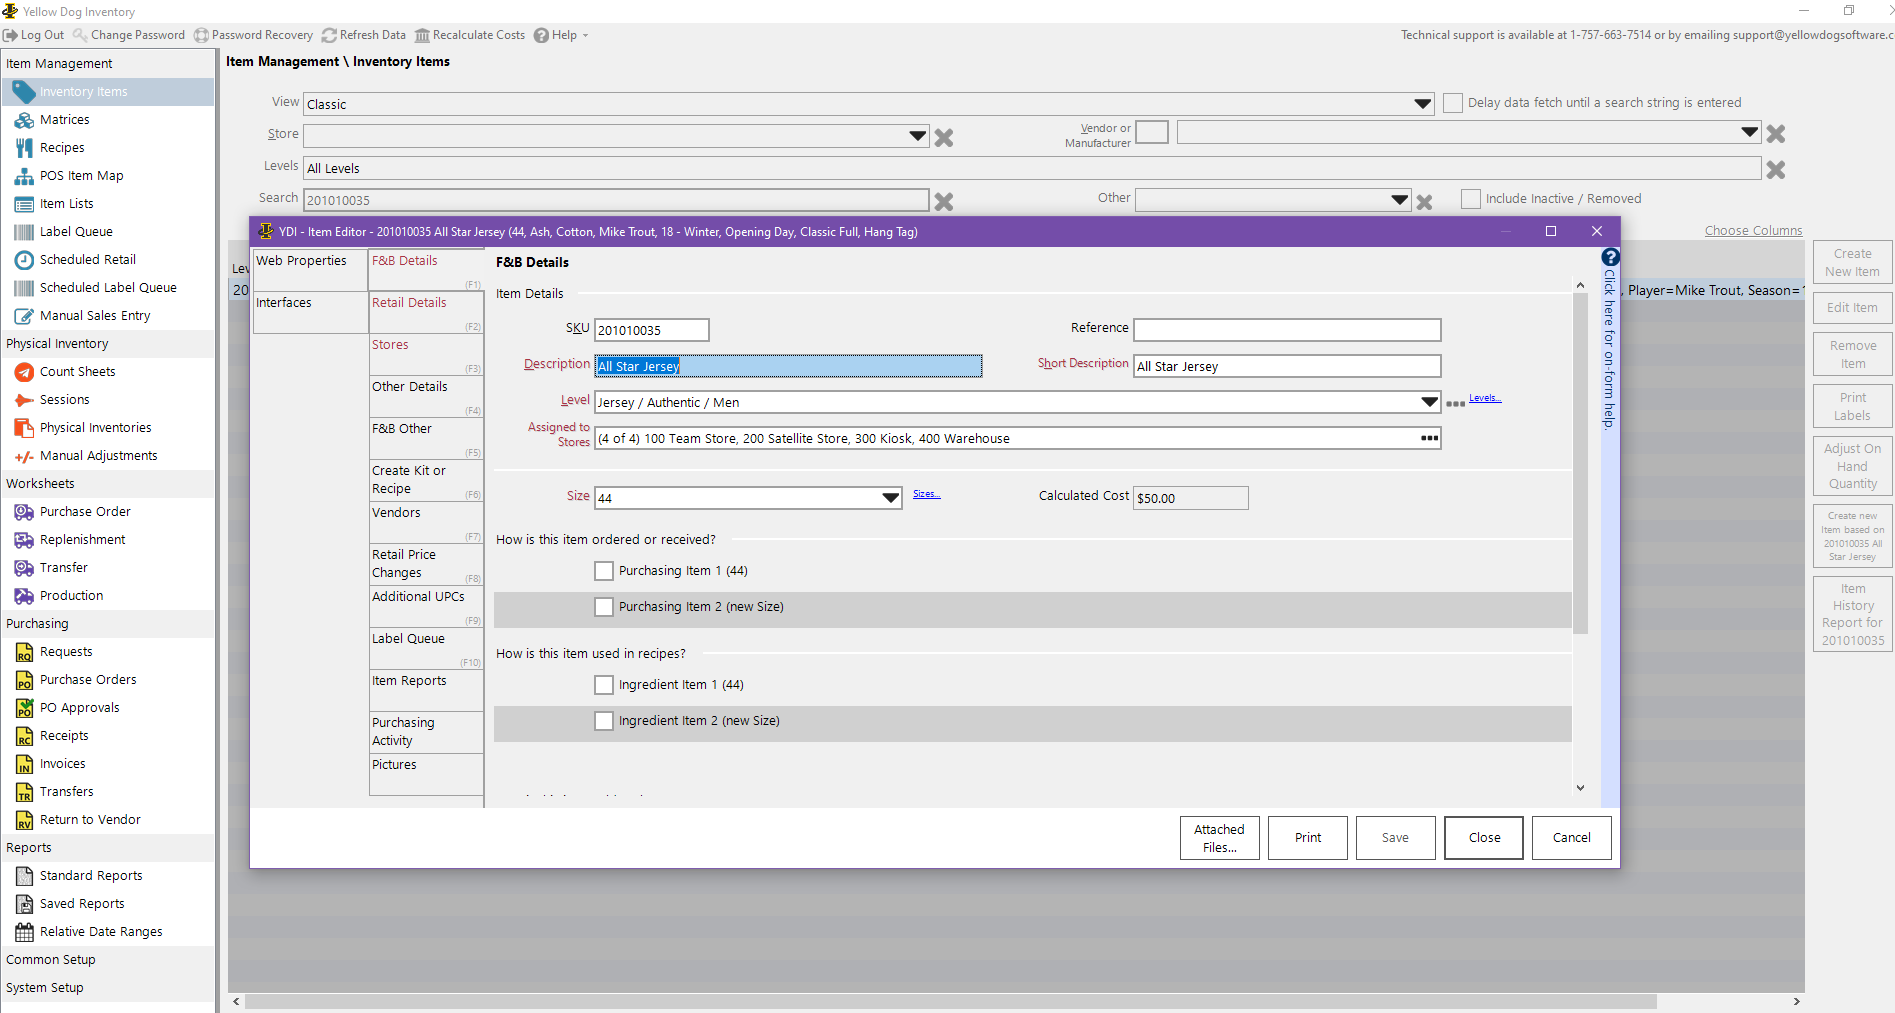
Task: Open Web Properties tab
Action: point(310,270)
